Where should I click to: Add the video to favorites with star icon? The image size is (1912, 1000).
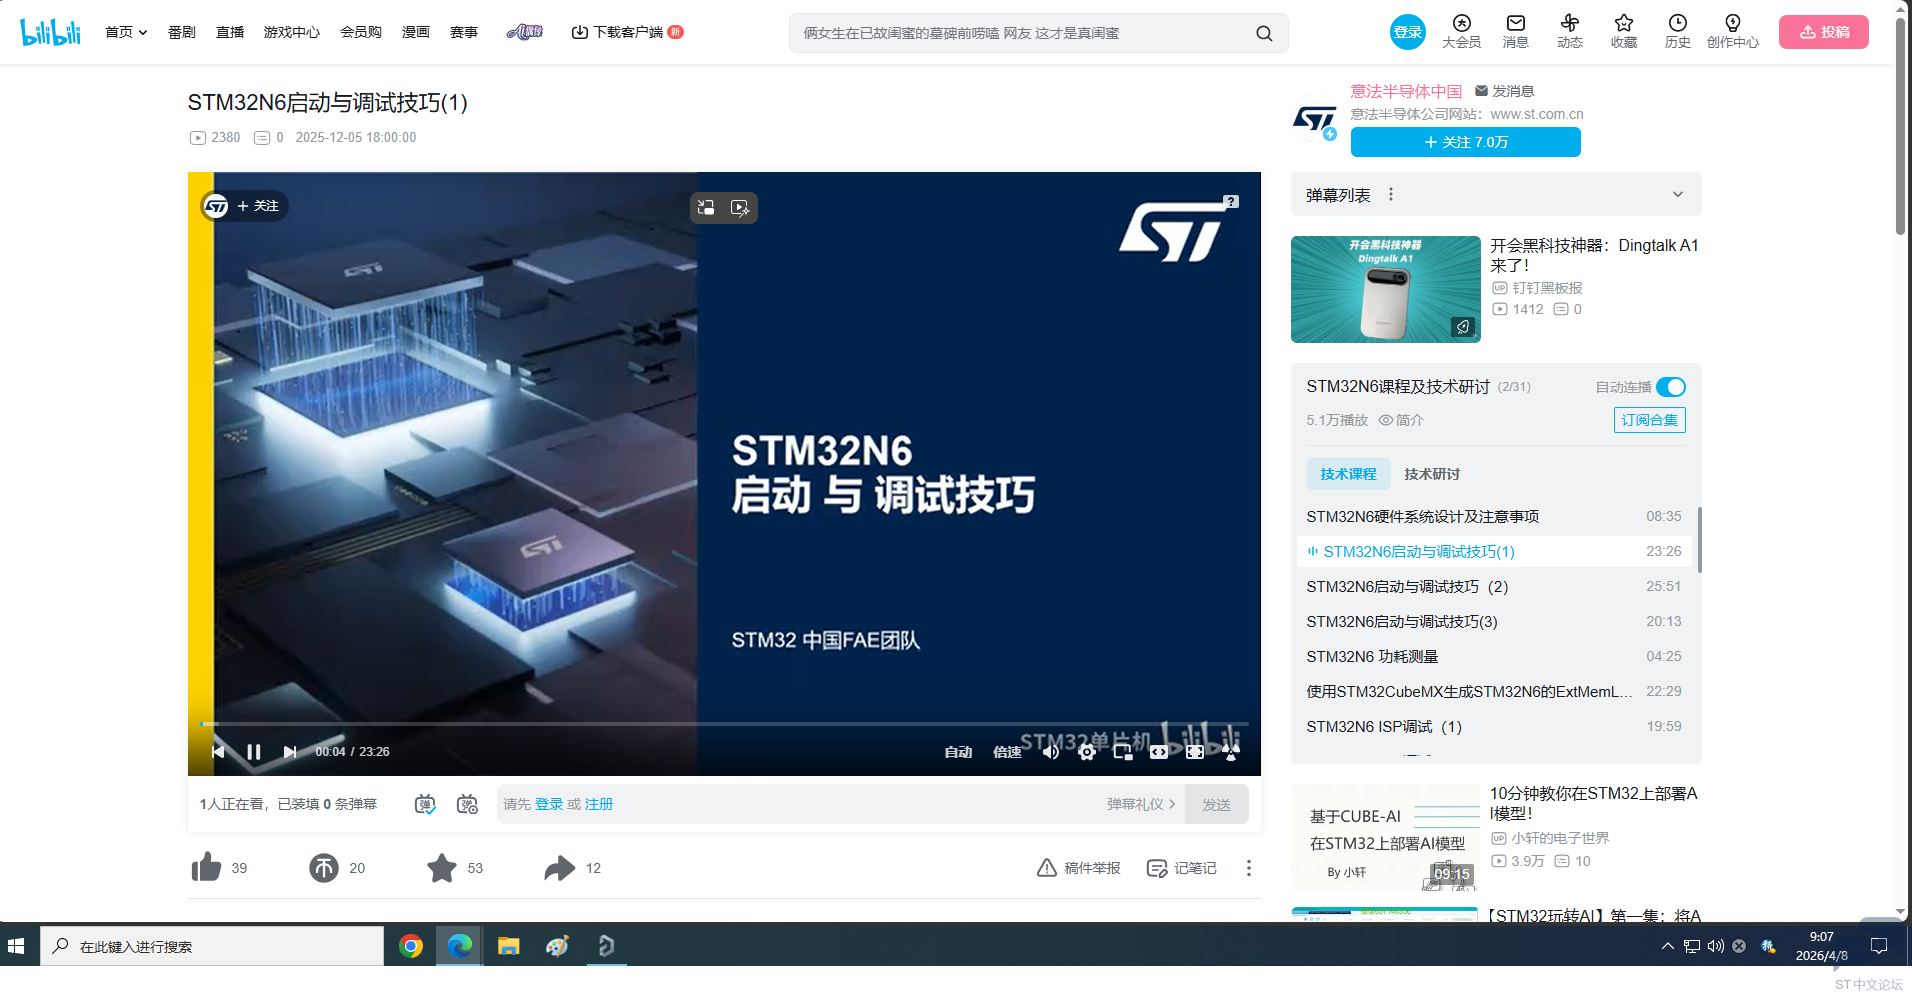441,868
